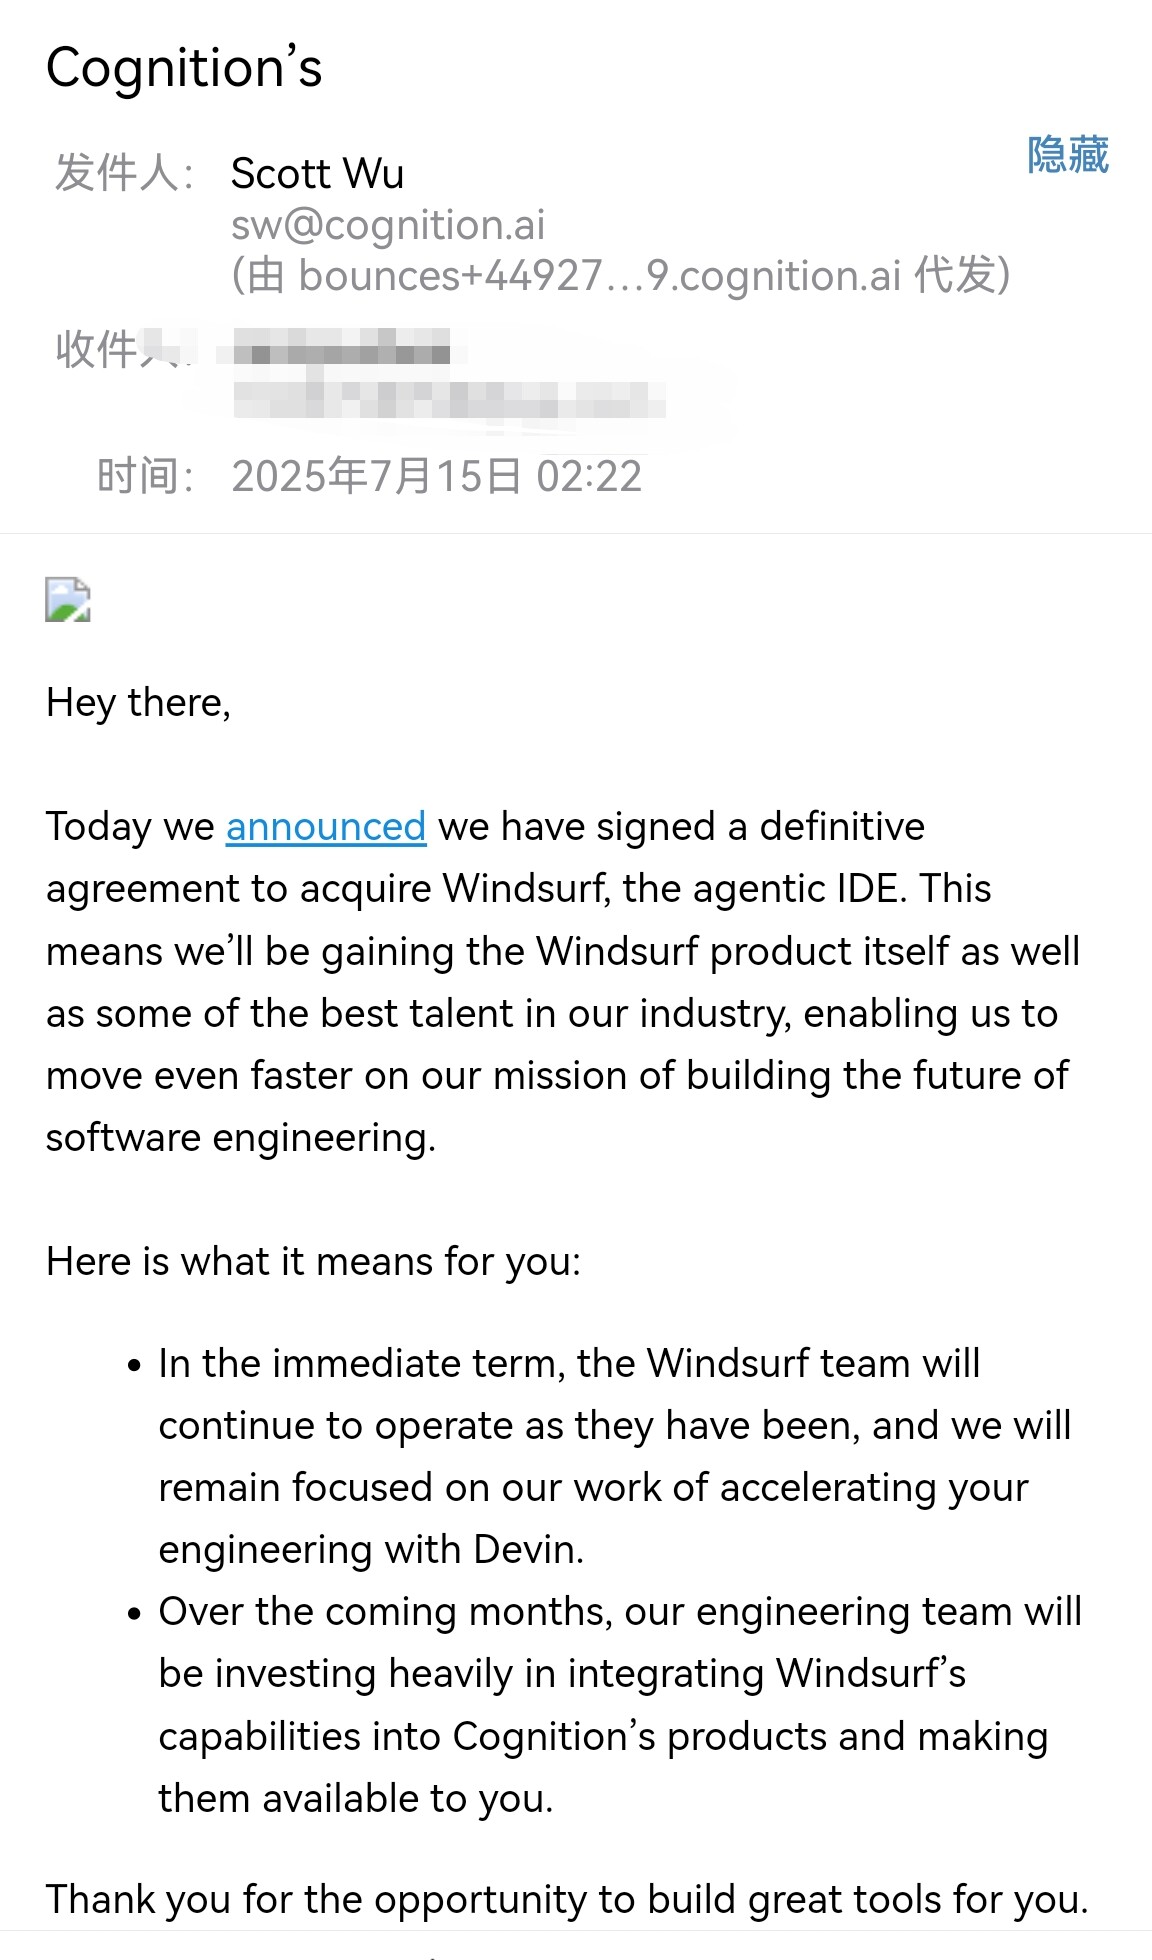The width and height of the screenshot is (1152, 1960).
Task: Tap the 时间 label
Action: point(145,476)
